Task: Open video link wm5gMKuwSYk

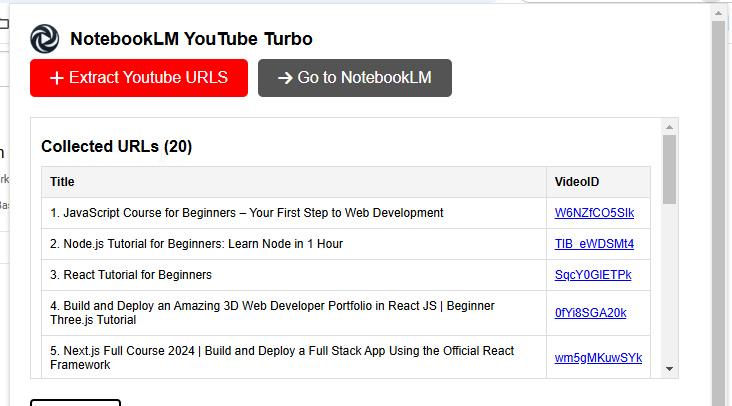Action: [598, 358]
